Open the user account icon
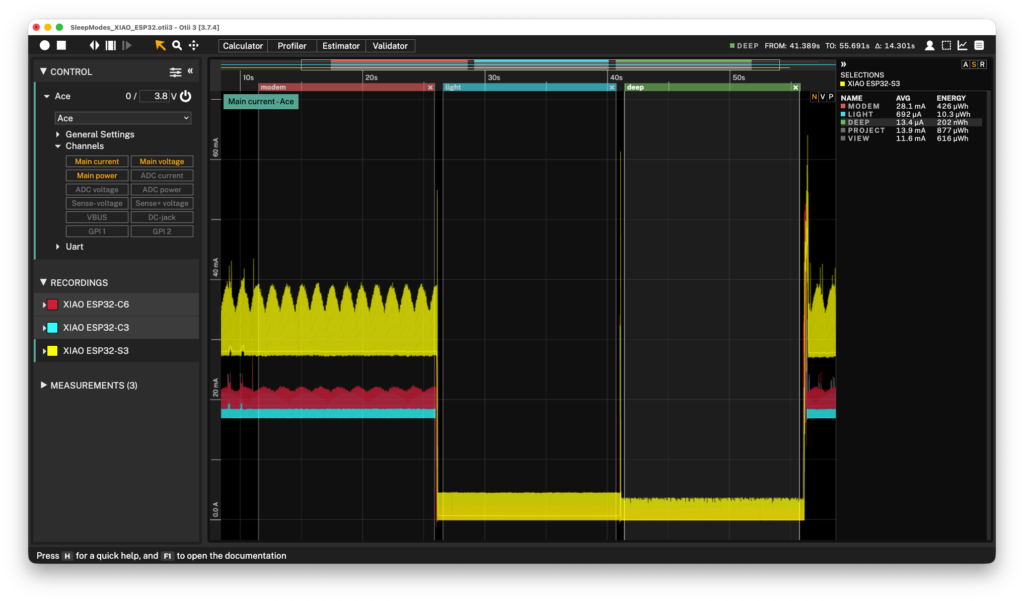 [929, 46]
